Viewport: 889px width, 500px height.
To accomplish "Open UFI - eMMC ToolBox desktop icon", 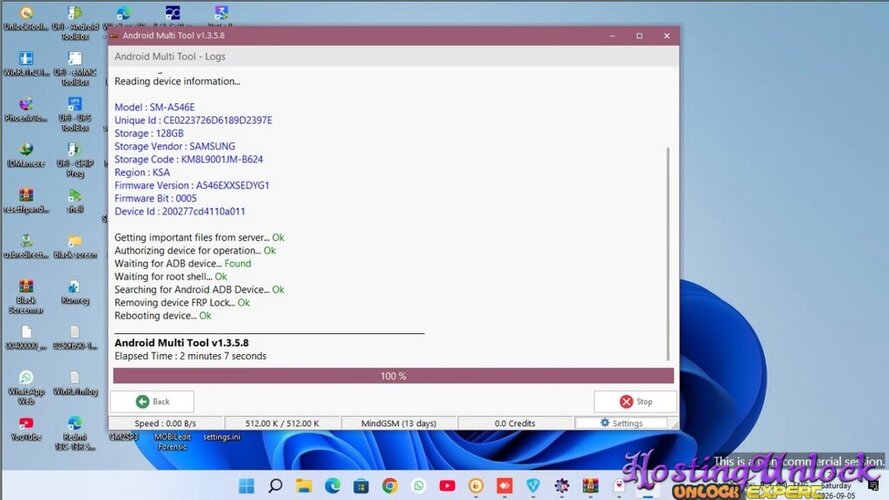I will pyautogui.click(x=75, y=68).
